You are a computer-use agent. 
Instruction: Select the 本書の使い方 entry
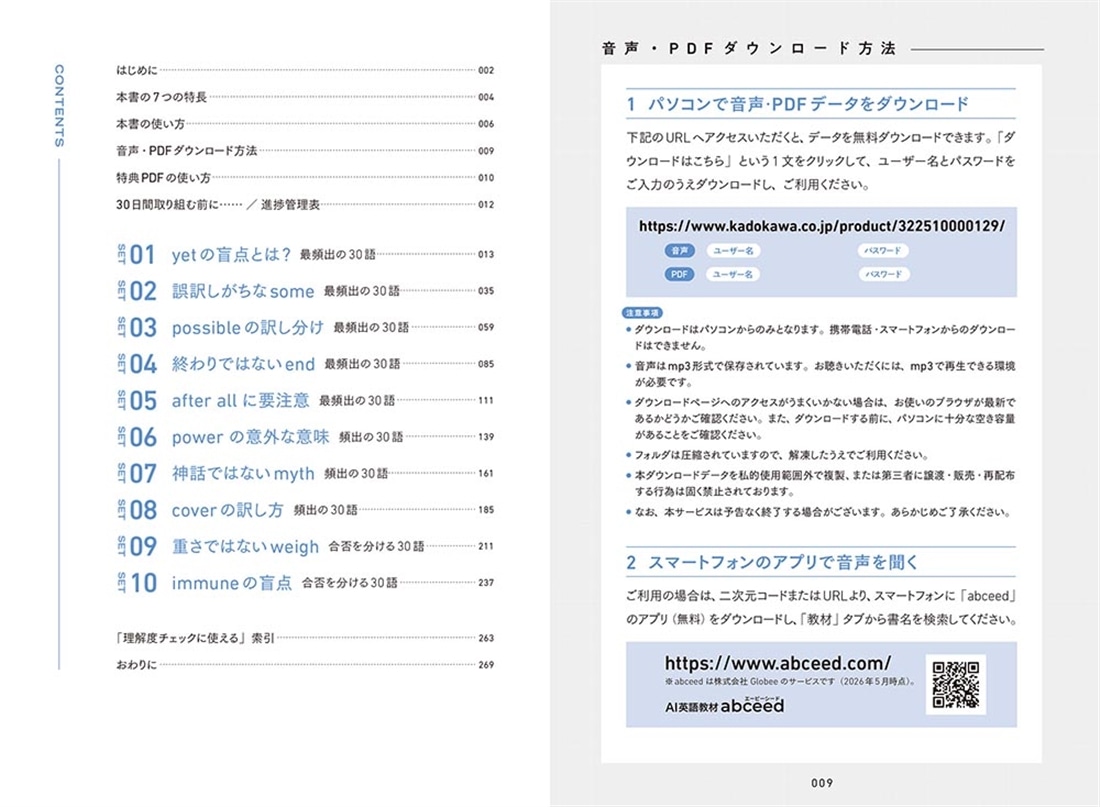pos(304,124)
